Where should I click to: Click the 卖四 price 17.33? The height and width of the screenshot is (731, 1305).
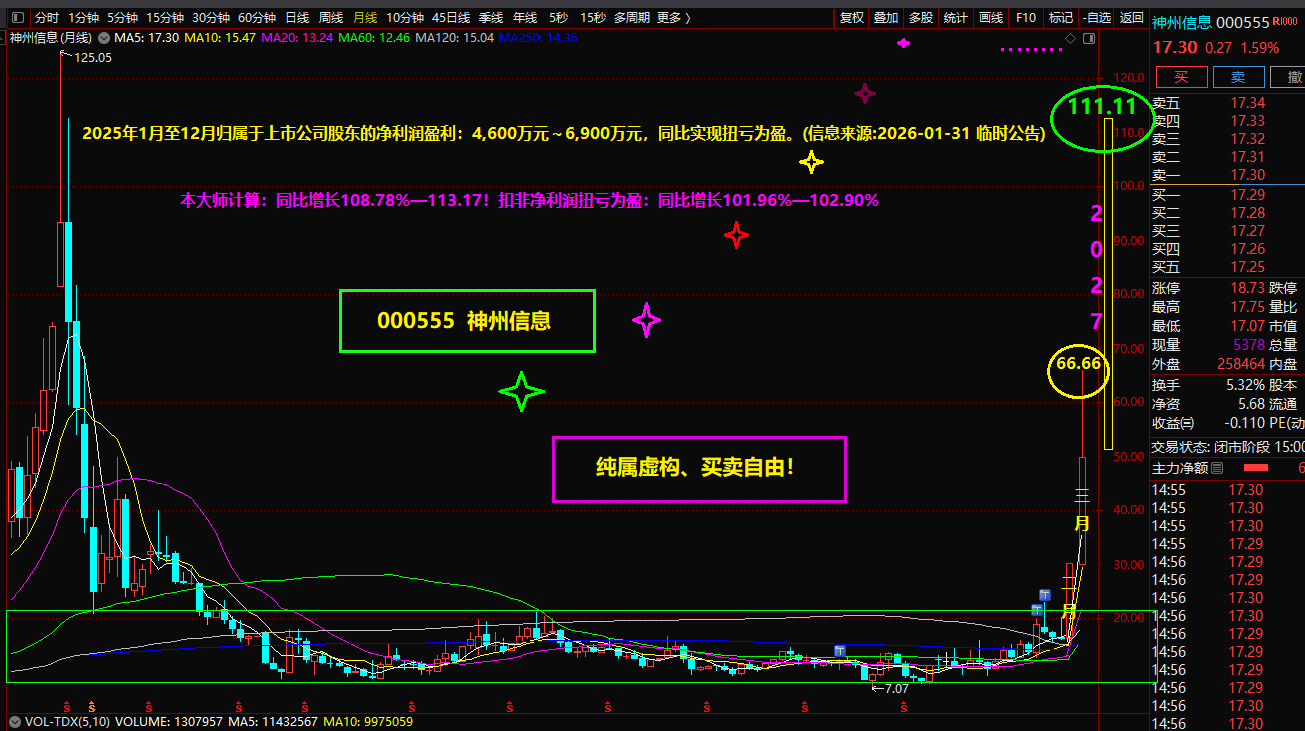1247,121
